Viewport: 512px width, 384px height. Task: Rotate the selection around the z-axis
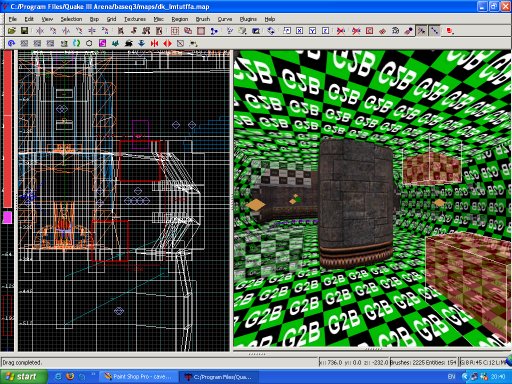pos(105,31)
